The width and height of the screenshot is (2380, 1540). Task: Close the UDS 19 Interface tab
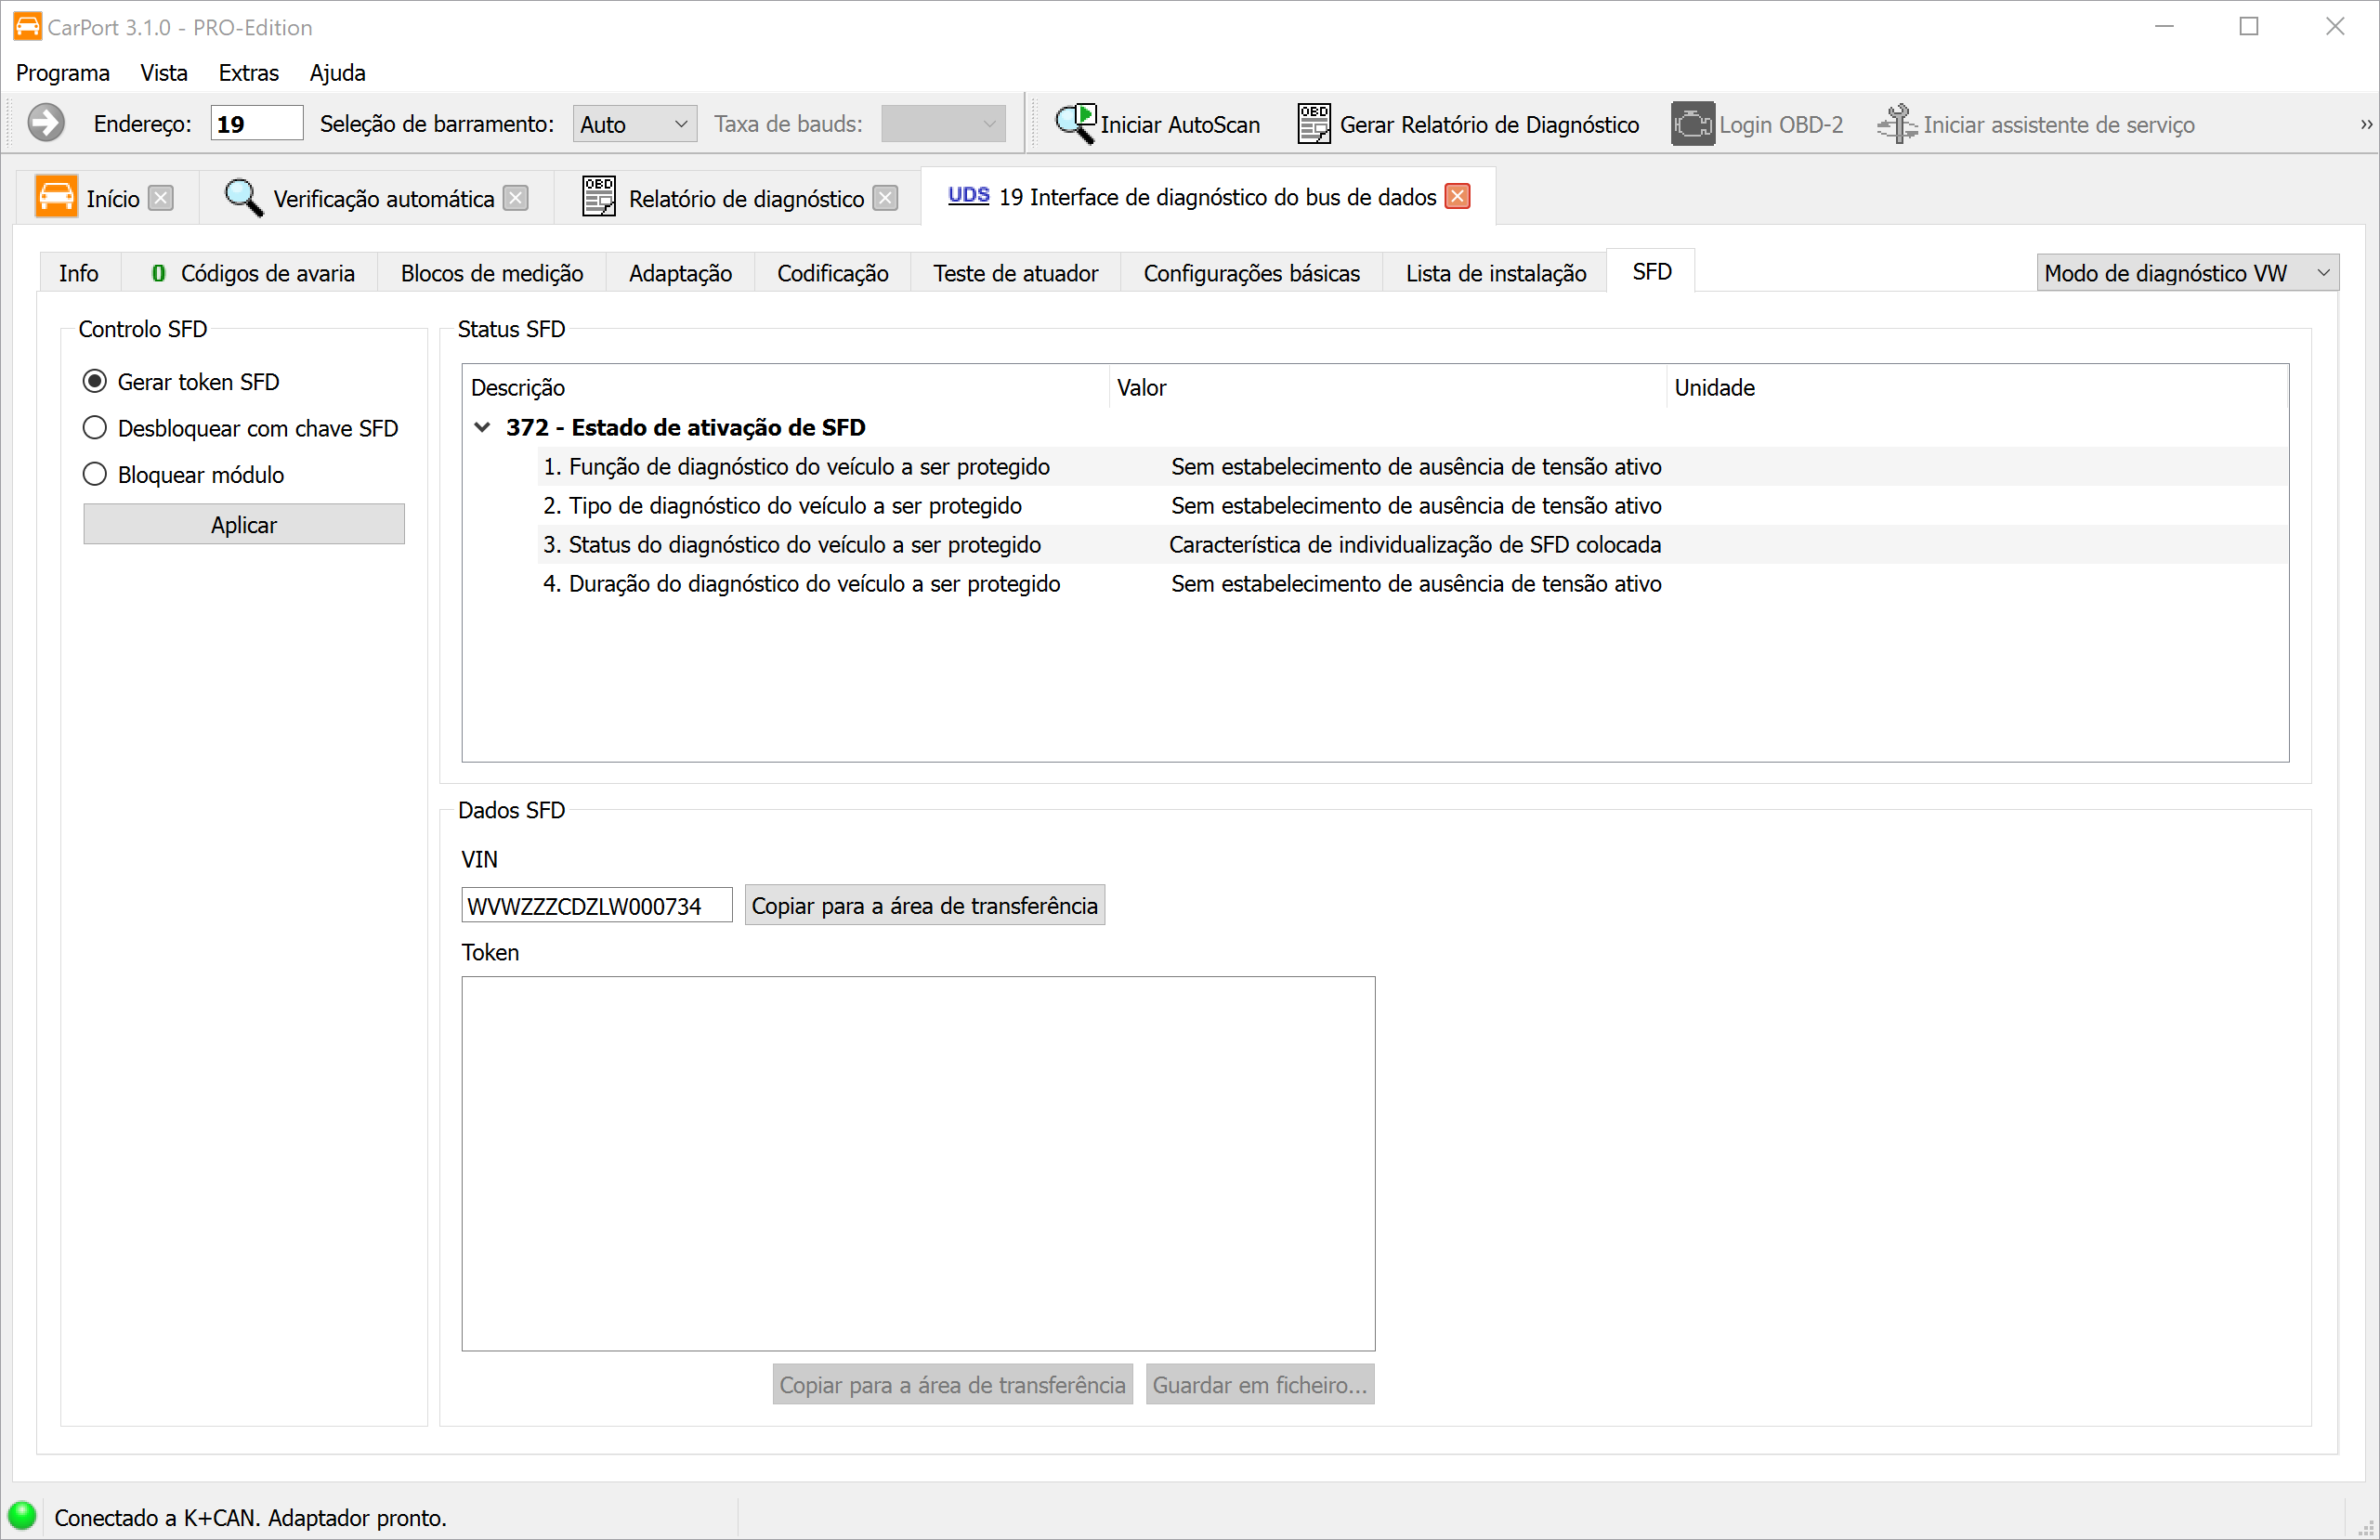coord(1458,197)
